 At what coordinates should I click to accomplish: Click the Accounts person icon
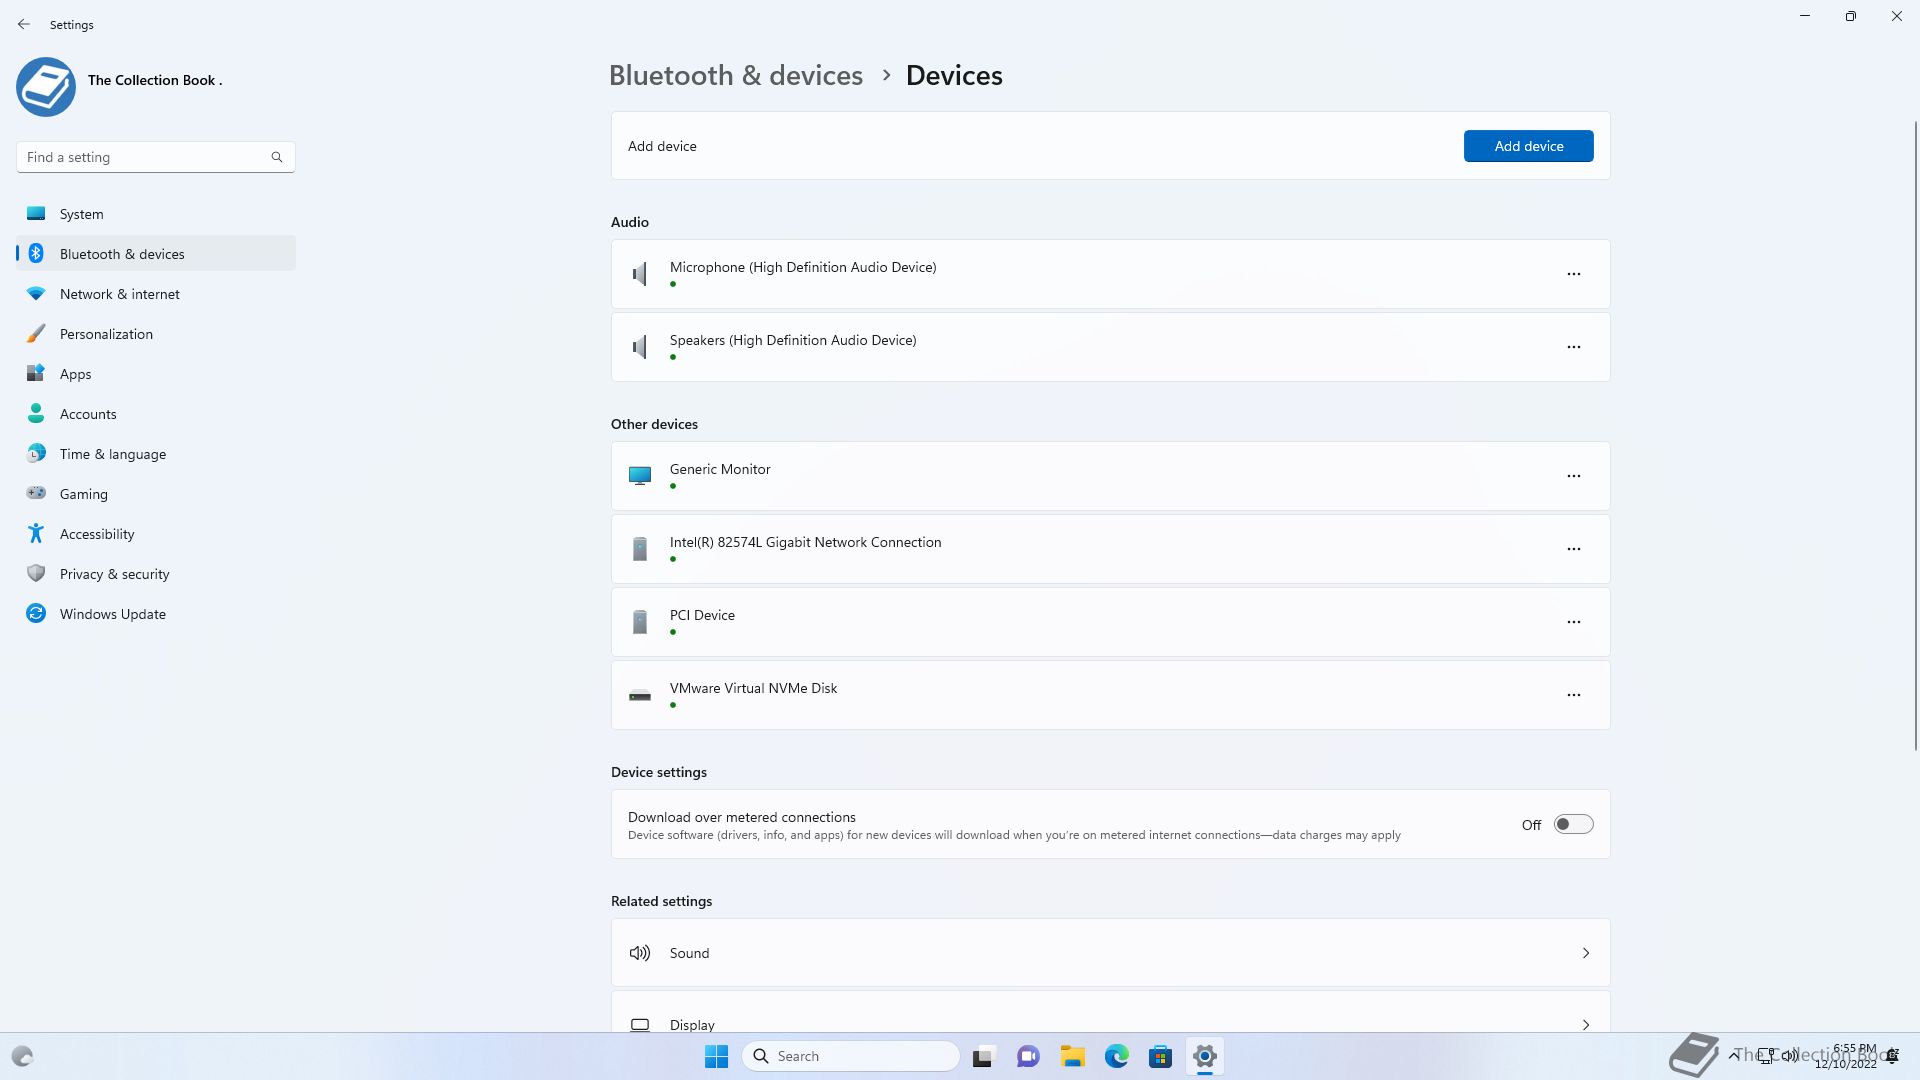click(x=36, y=413)
